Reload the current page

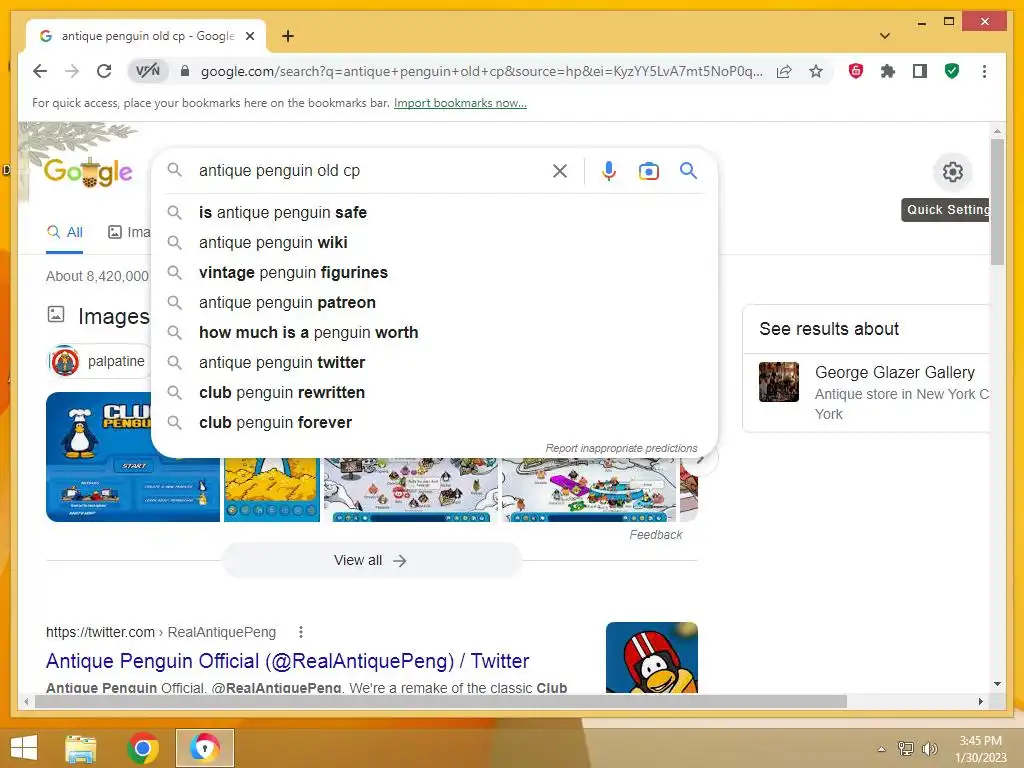104,71
